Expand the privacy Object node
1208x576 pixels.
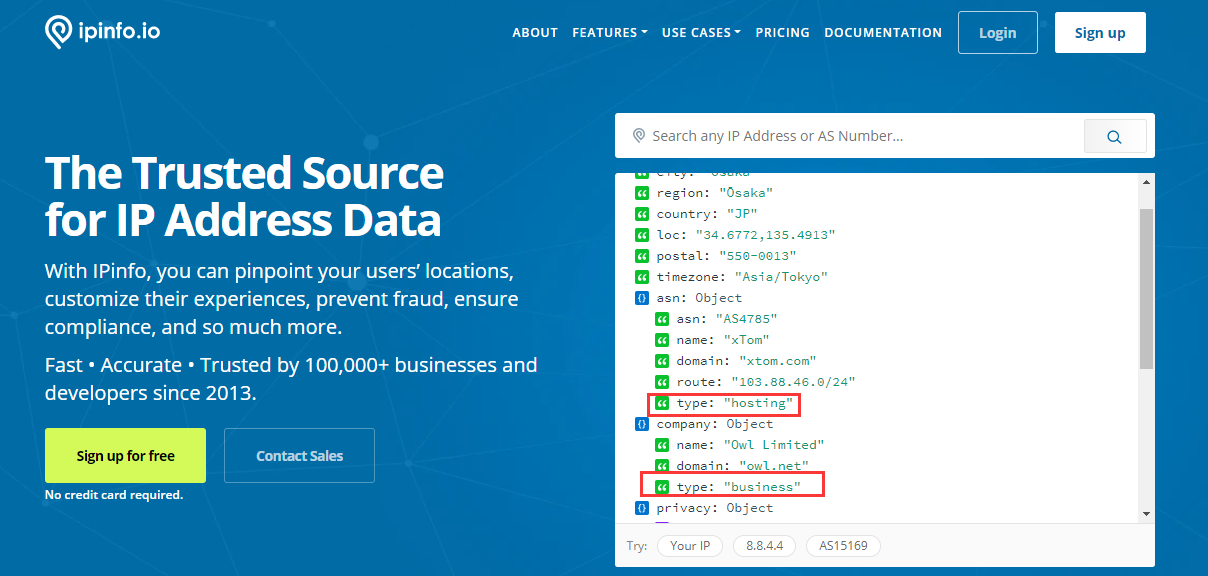[x=642, y=508]
